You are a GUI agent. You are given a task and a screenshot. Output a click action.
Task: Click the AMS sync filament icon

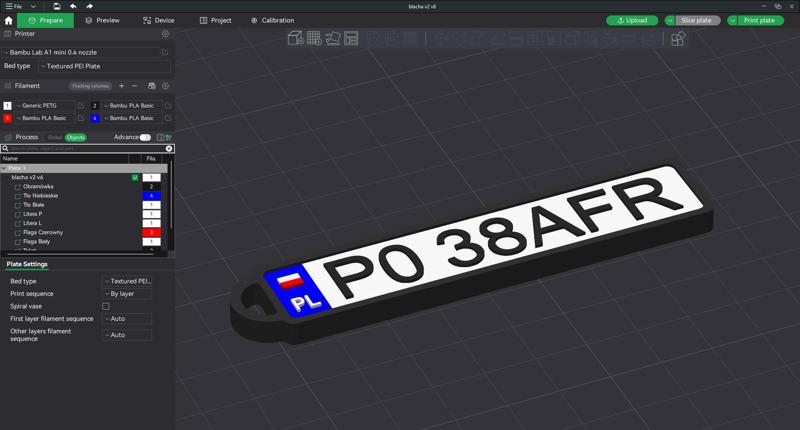point(152,86)
